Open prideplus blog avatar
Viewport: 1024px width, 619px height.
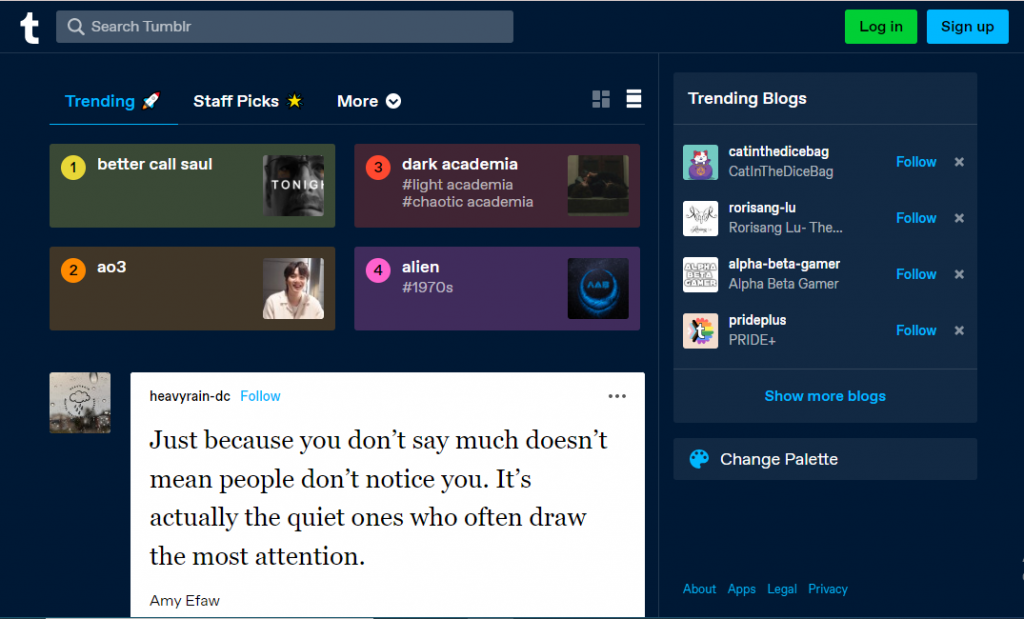pos(700,330)
